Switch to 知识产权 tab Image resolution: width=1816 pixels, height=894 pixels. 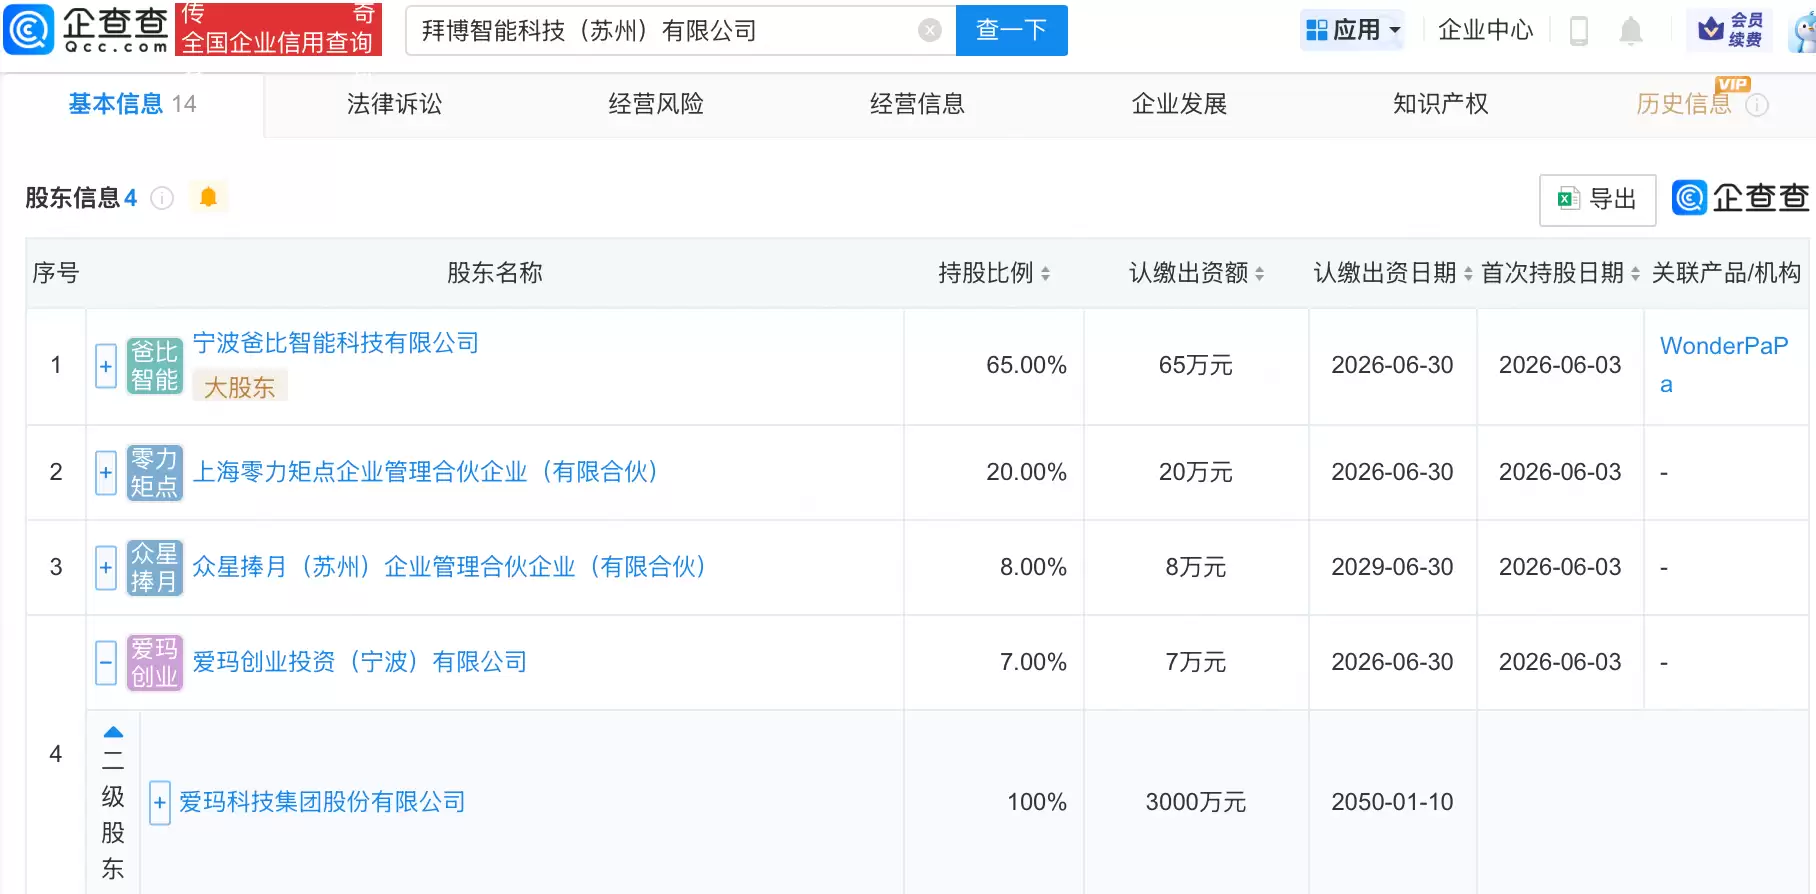coord(1441,104)
